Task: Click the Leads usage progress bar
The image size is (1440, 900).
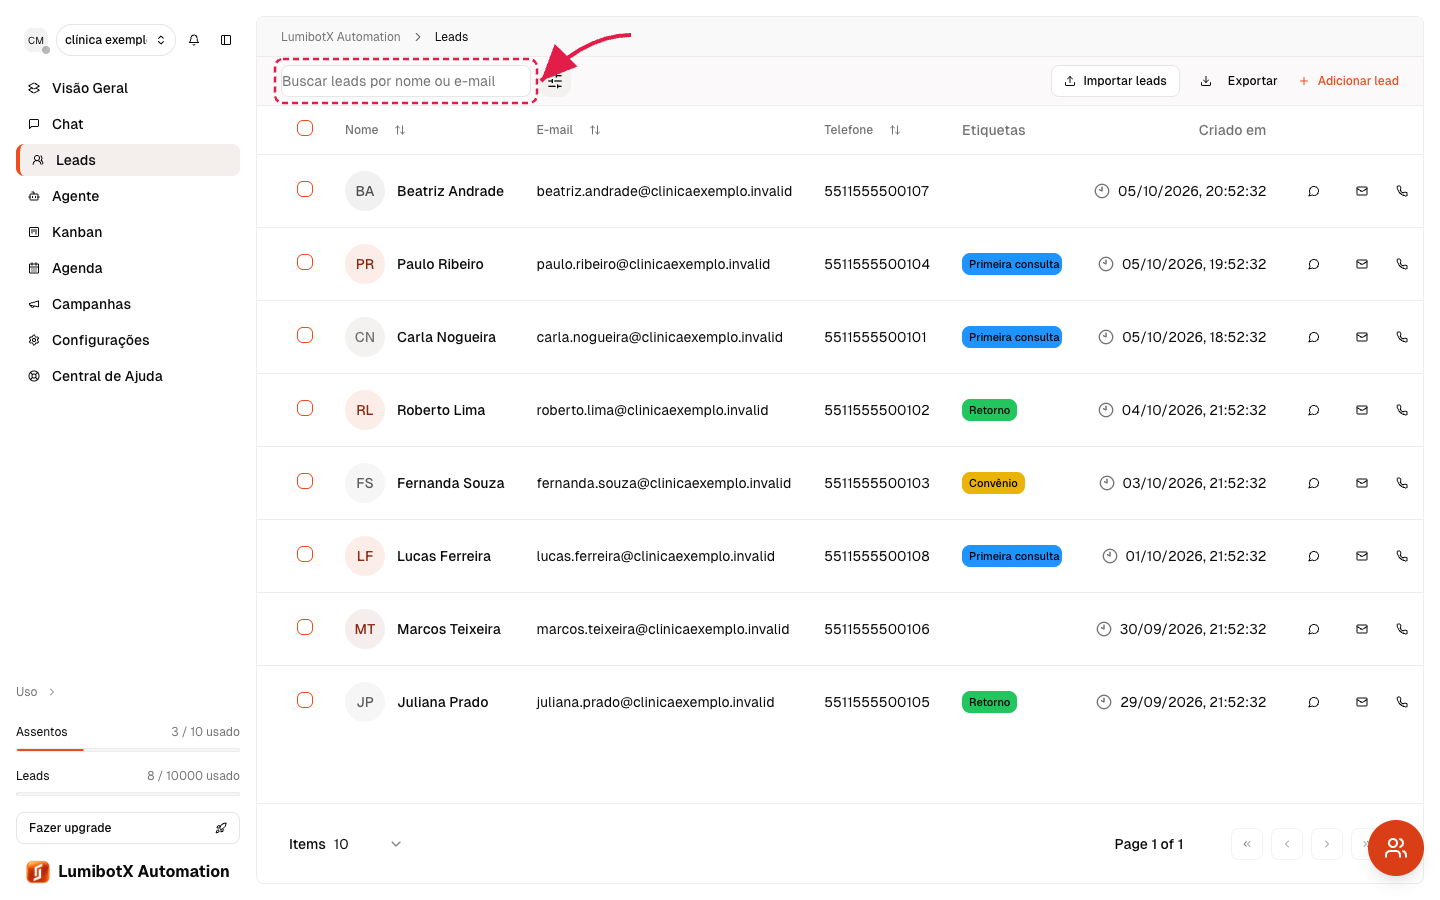Action: tap(128, 793)
